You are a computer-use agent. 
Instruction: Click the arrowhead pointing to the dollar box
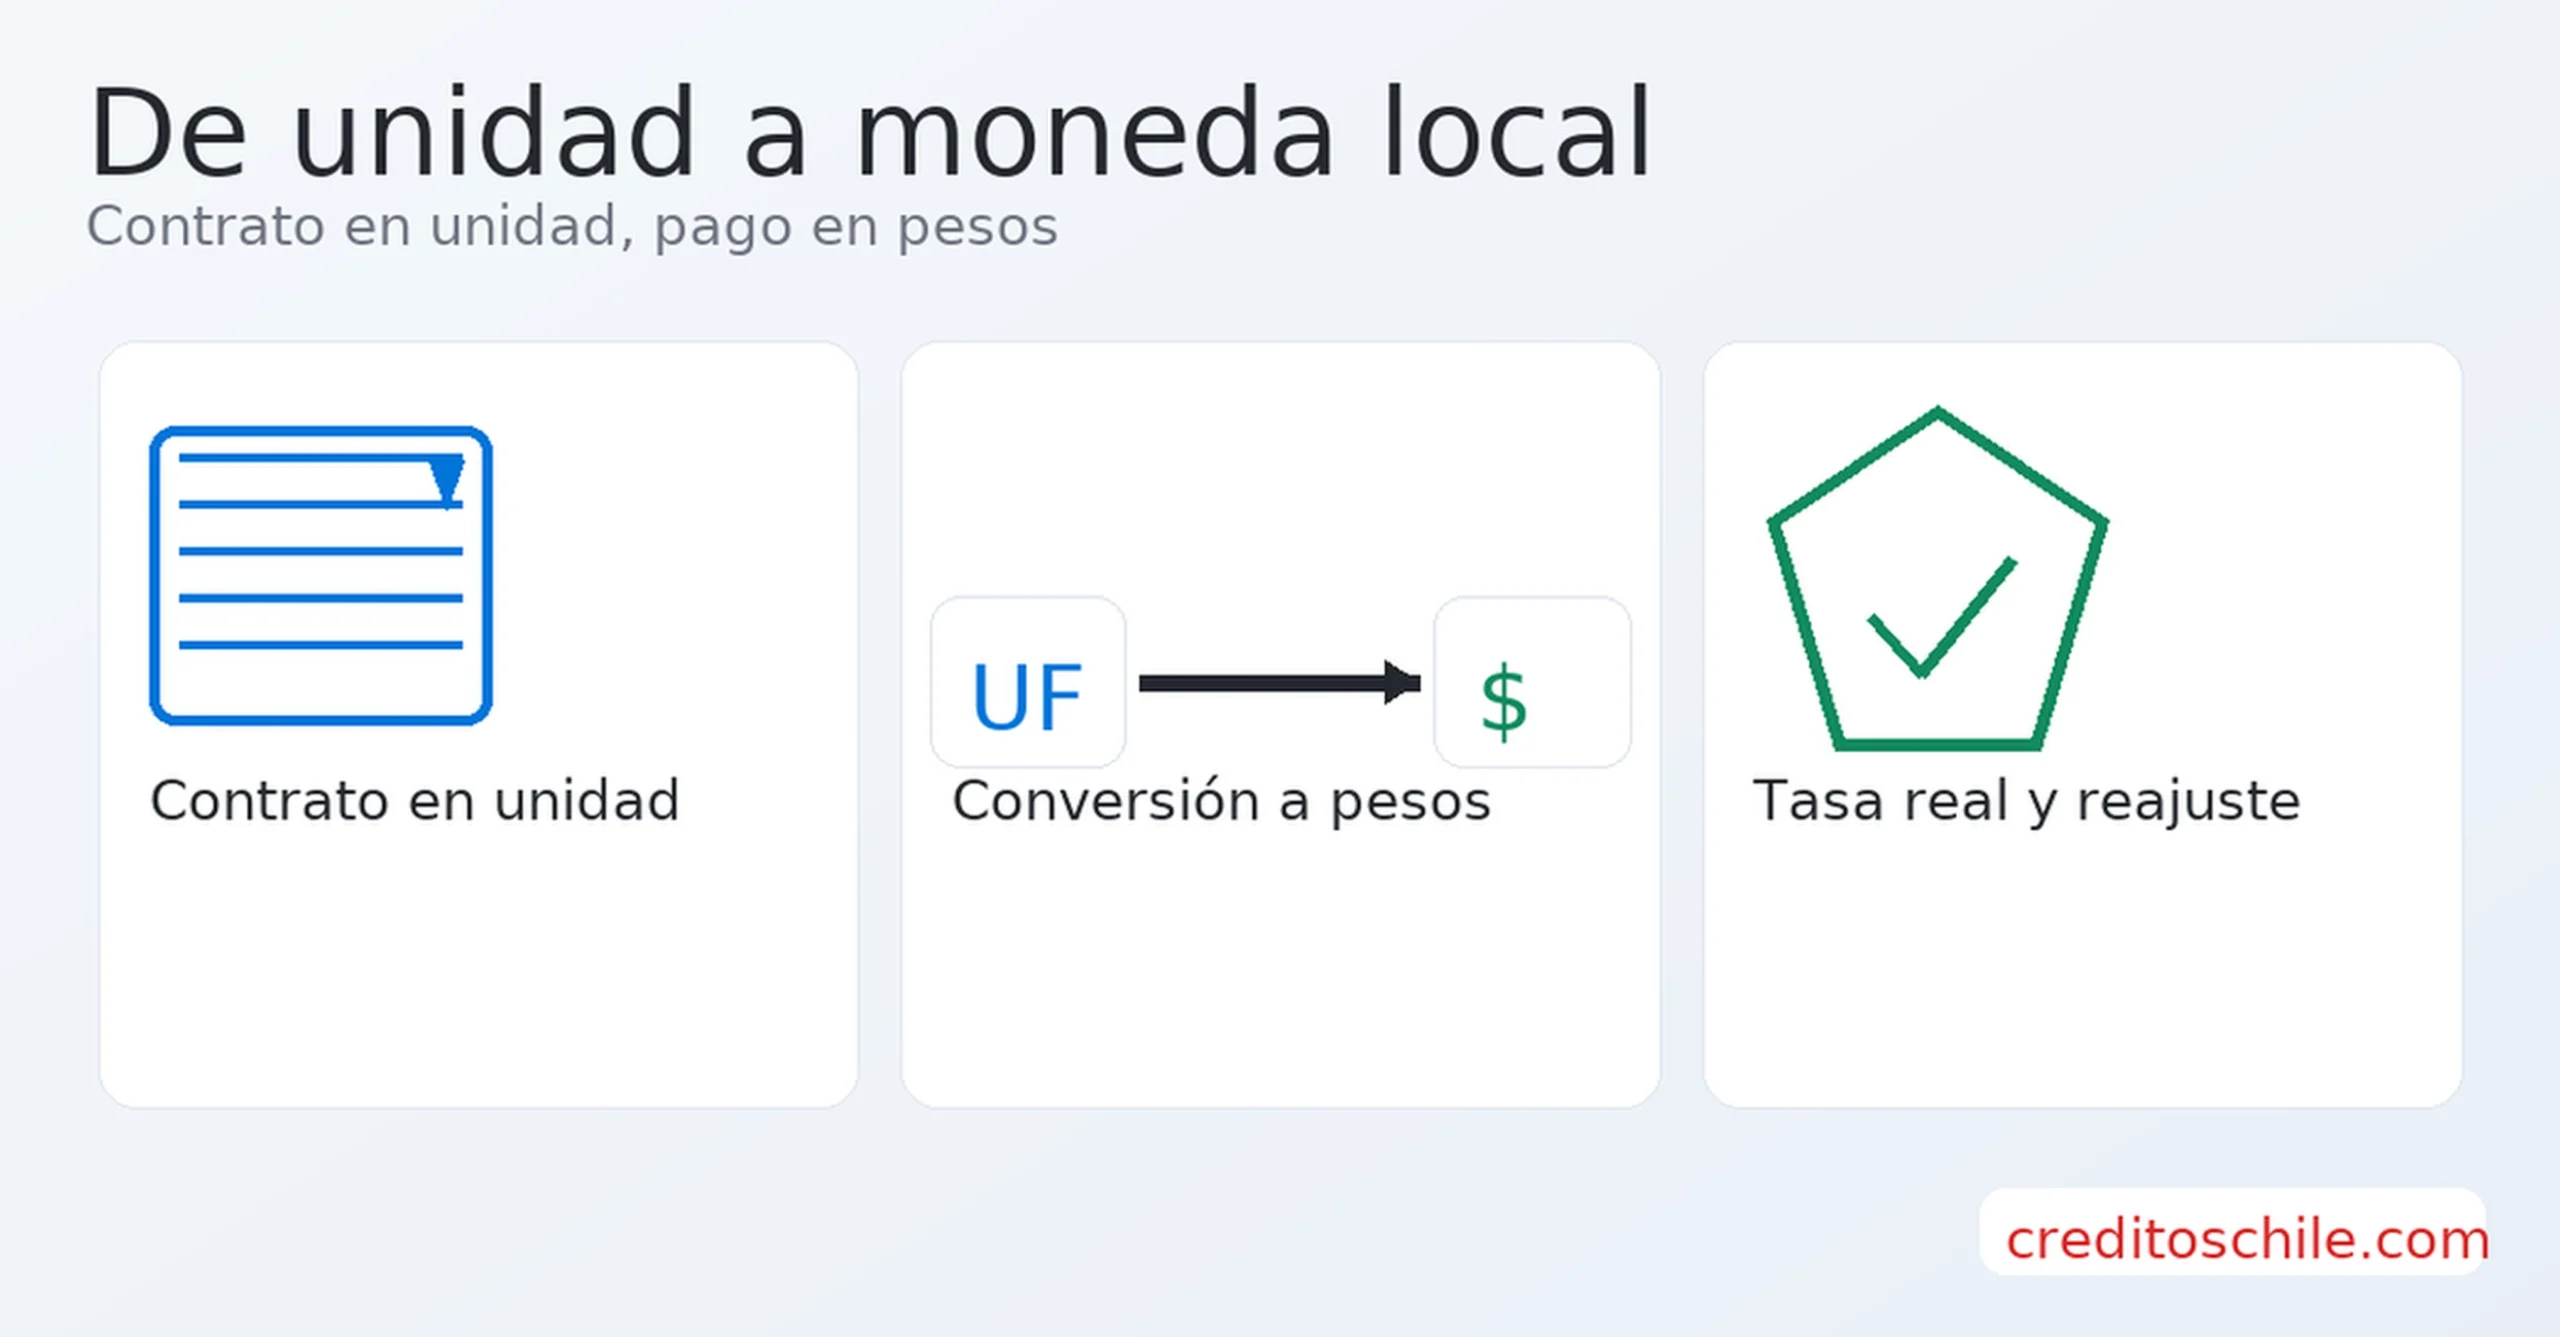click(1401, 683)
